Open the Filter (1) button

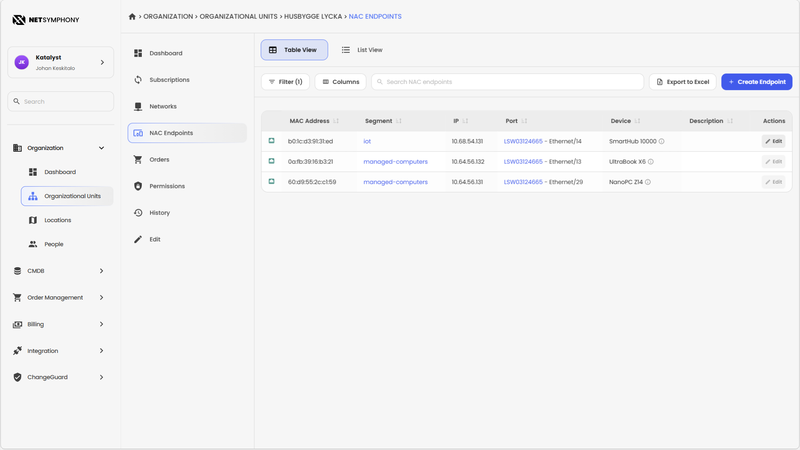(285, 82)
